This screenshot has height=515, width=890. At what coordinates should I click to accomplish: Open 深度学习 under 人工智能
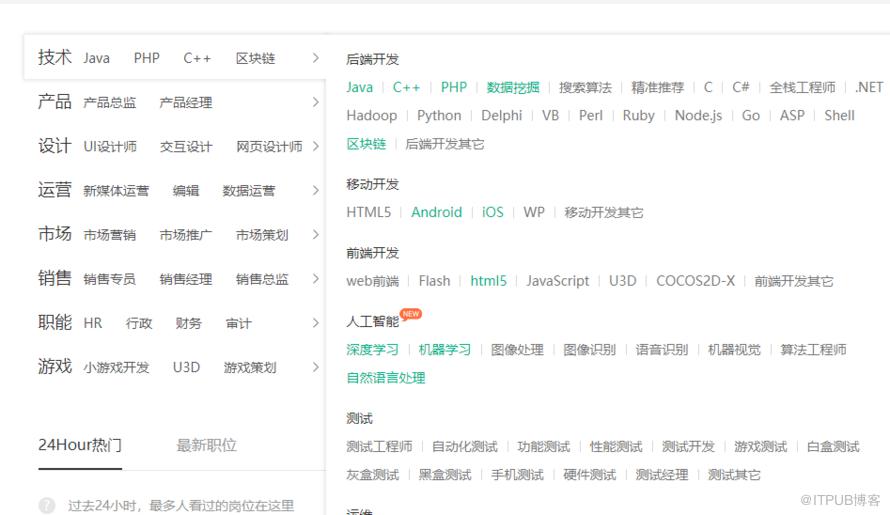point(372,350)
